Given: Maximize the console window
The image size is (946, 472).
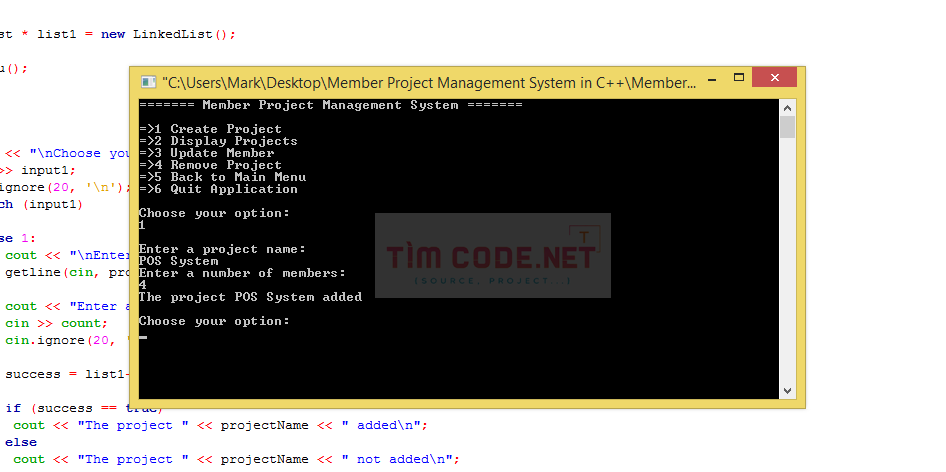Looking at the screenshot, I should click(x=738, y=77).
